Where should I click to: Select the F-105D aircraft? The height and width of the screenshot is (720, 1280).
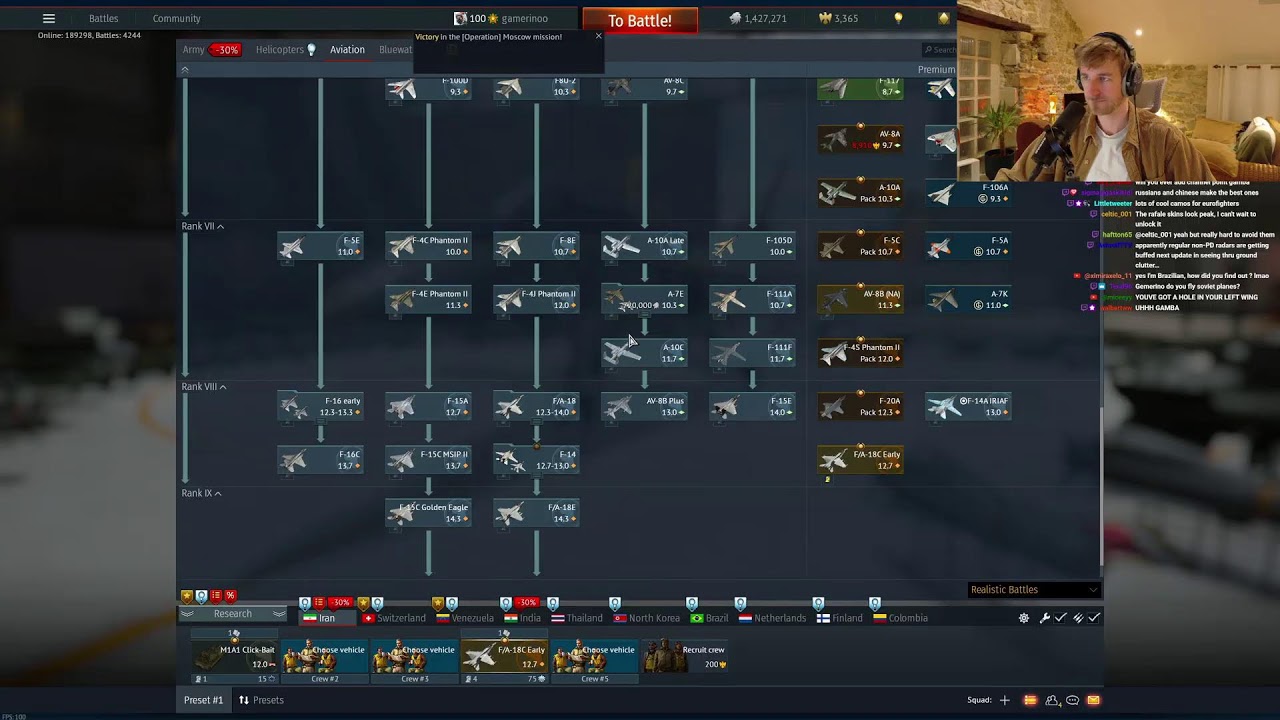[752, 246]
